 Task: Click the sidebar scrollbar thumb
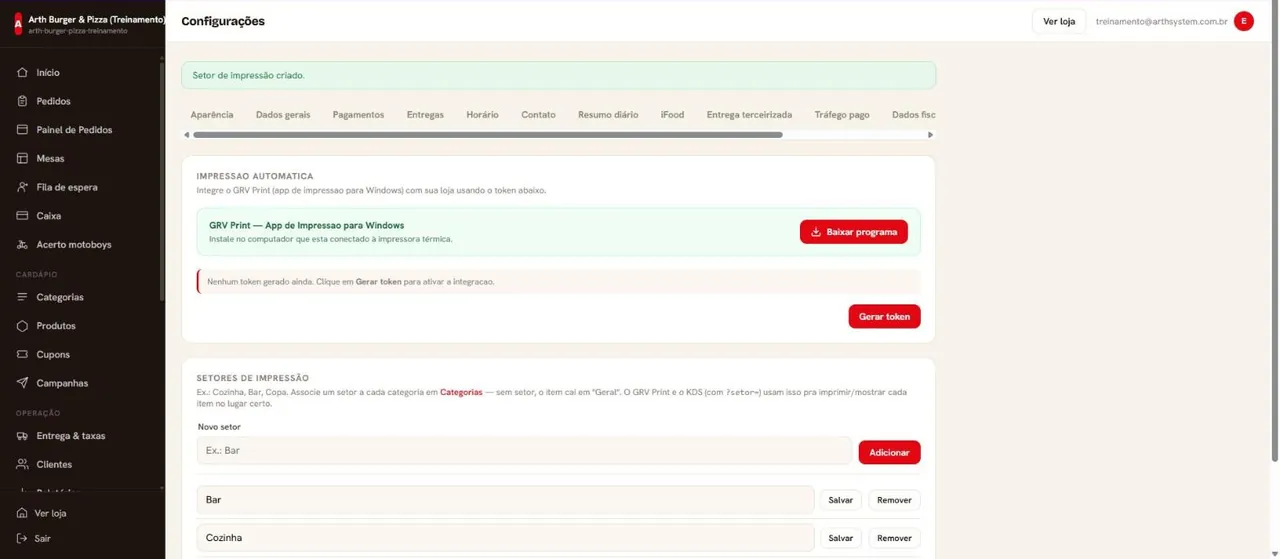click(x=161, y=180)
